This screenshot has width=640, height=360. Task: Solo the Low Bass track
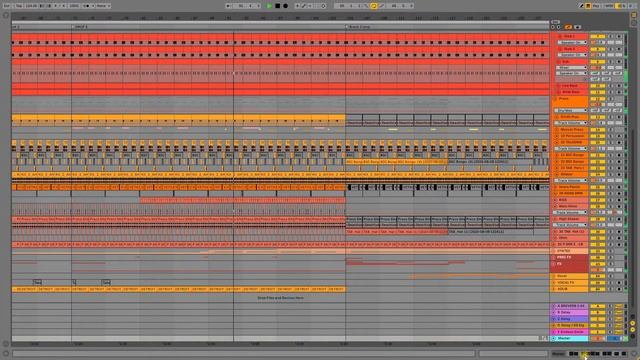pyautogui.click(x=611, y=86)
